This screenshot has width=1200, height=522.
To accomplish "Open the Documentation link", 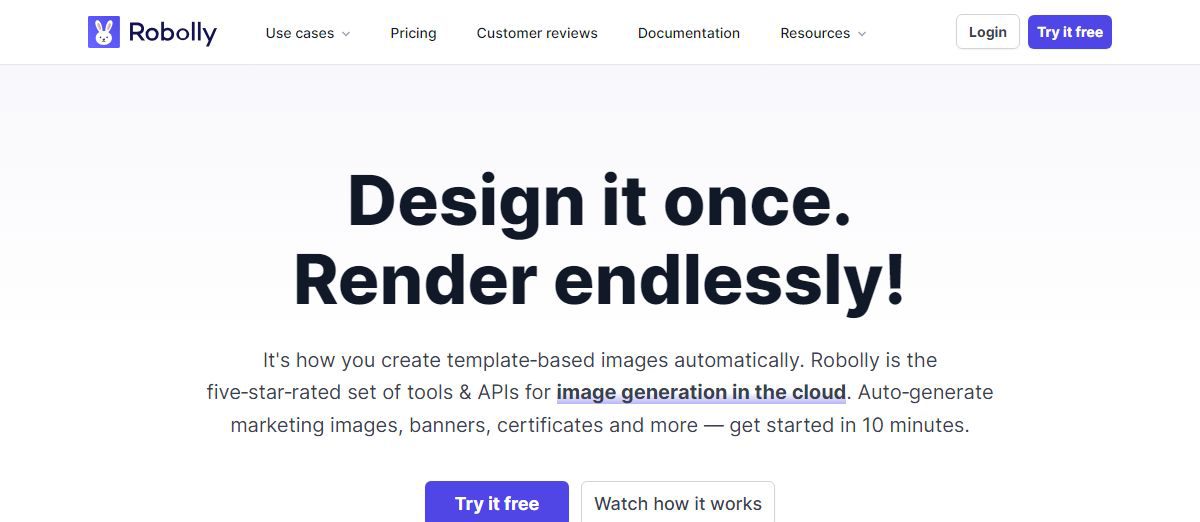I will click(x=689, y=33).
